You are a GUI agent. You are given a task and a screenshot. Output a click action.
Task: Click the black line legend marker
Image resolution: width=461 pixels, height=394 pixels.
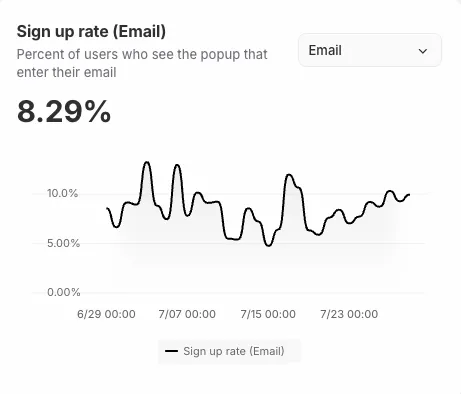[x=171, y=351]
